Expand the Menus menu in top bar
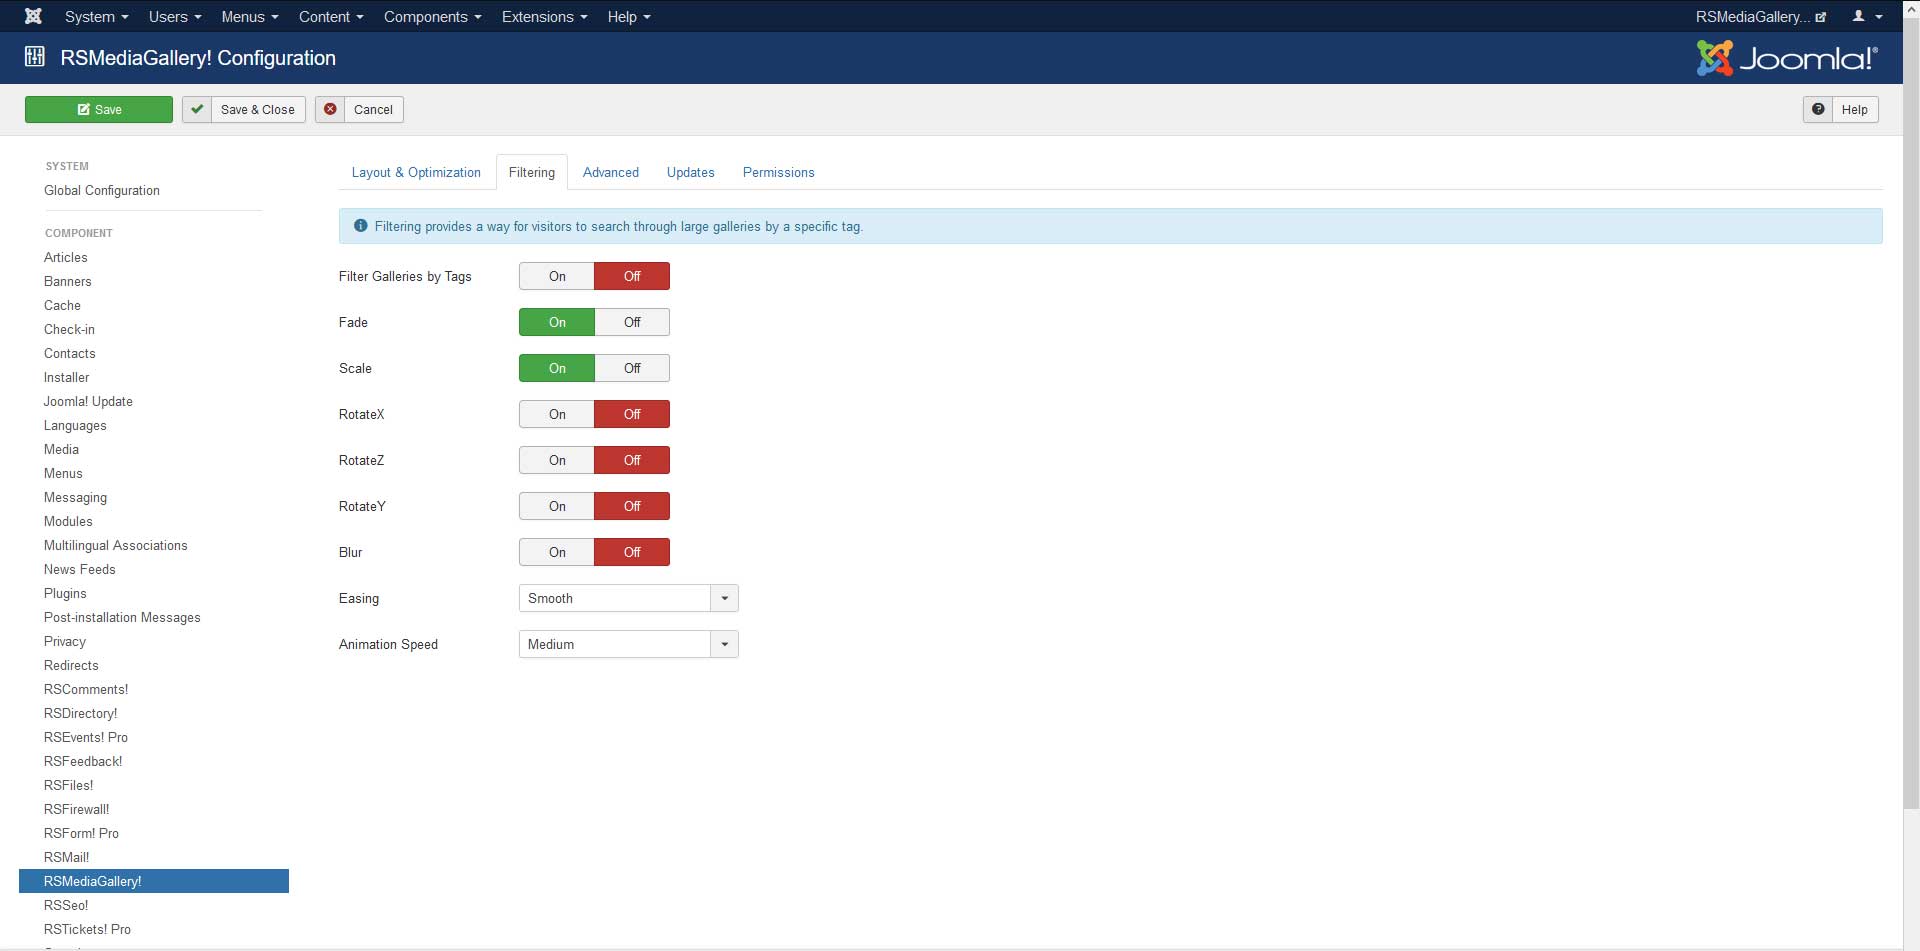The width and height of the screenshot is (1920, 951). point(250,17)
